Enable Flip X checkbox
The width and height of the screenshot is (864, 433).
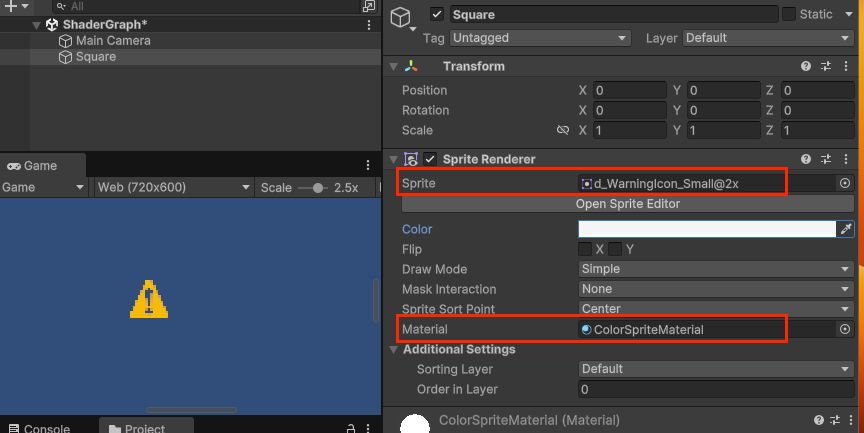point(585,249)
